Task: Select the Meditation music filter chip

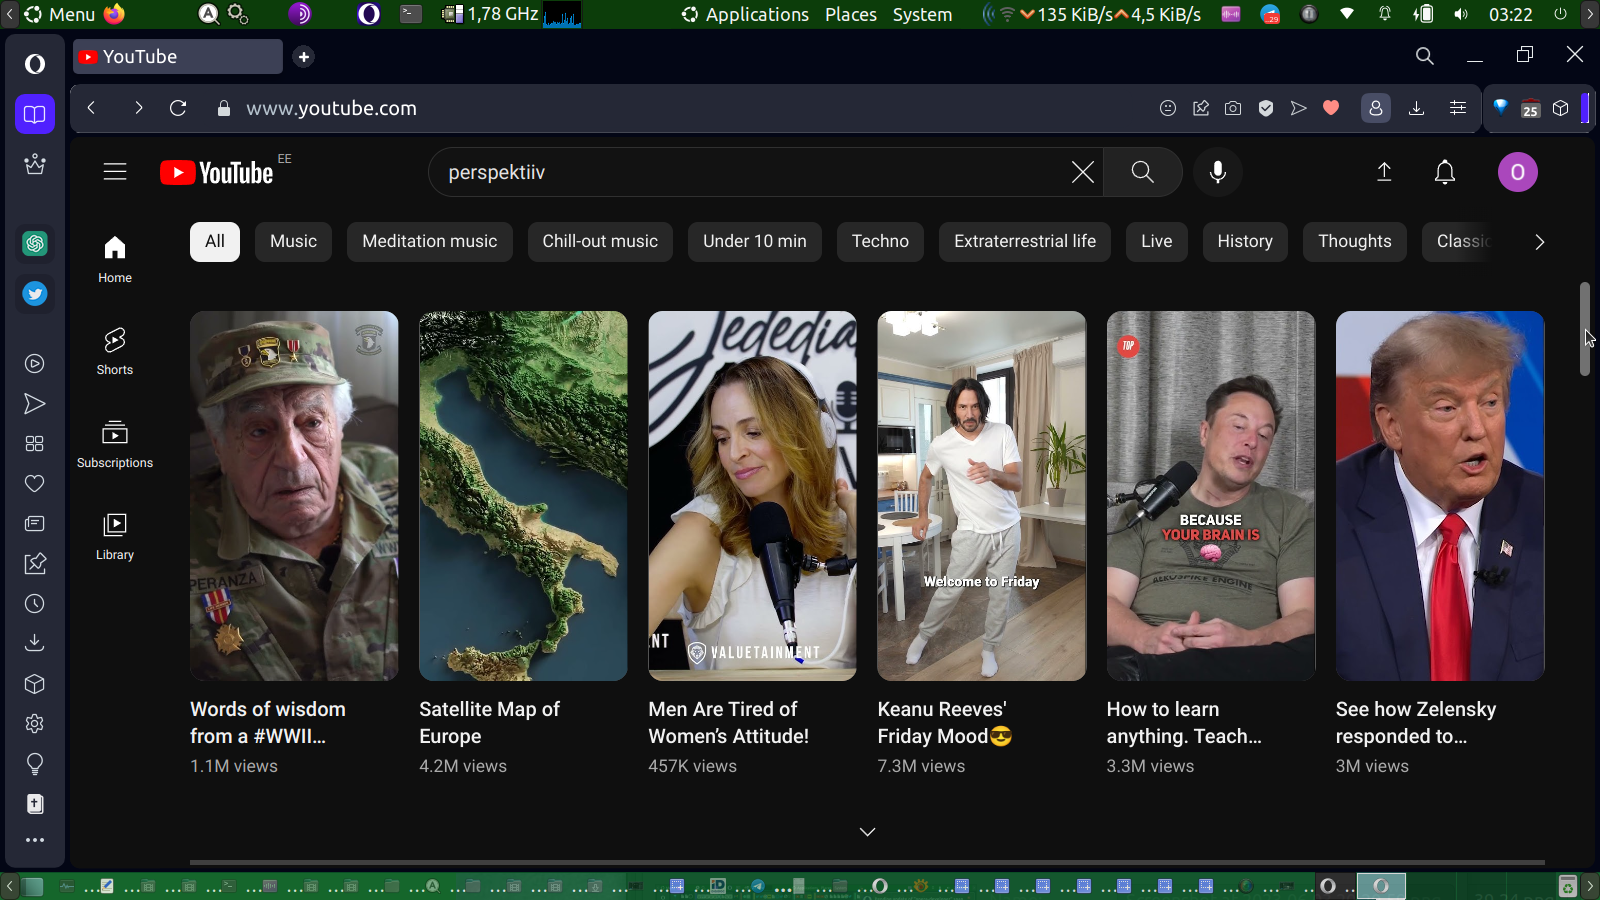Action: (x=429, y=242)
